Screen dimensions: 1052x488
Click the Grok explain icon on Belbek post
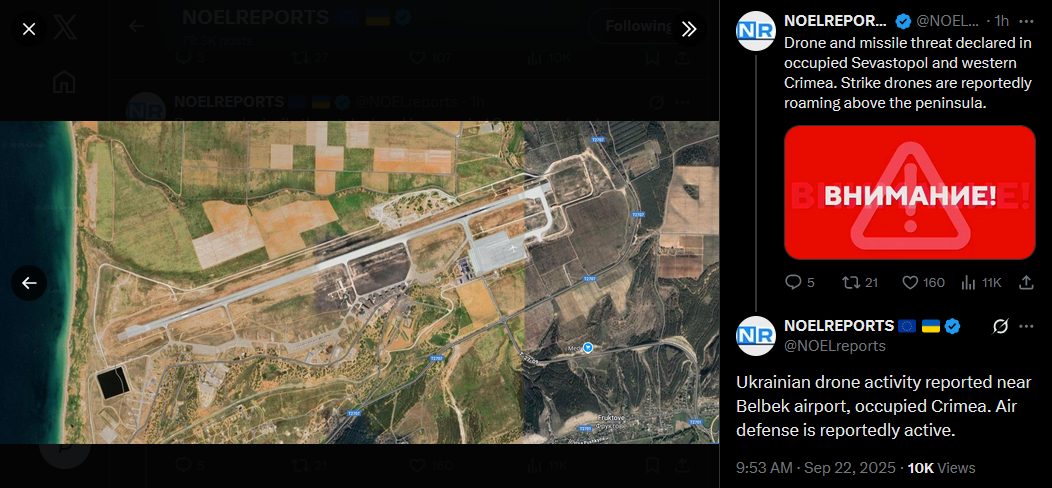coord(1000,326)
